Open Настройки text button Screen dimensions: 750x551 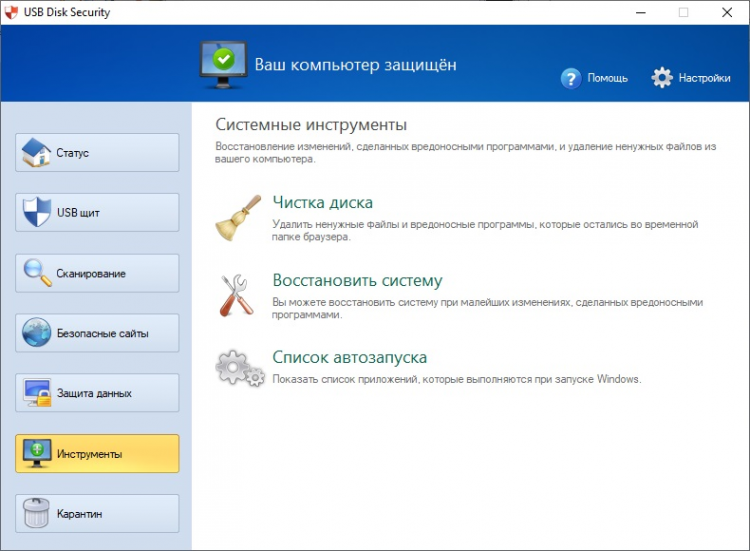(x=704, y=78)
